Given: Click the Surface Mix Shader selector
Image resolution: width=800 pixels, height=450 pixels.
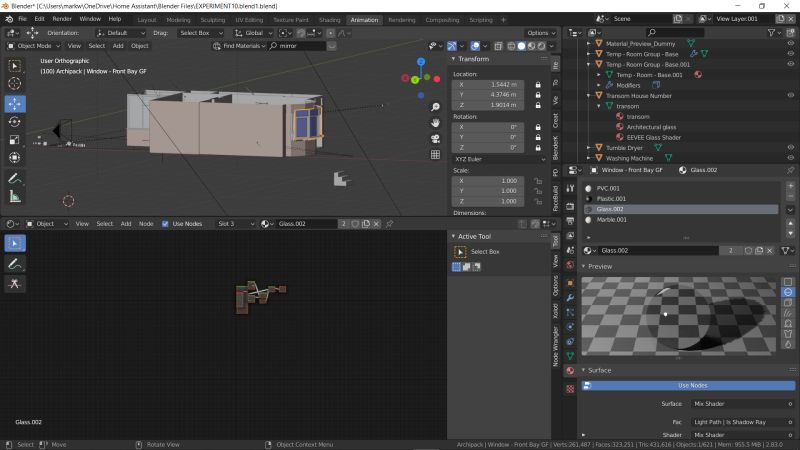Looking at the screenshot, I should coord(740,404).
